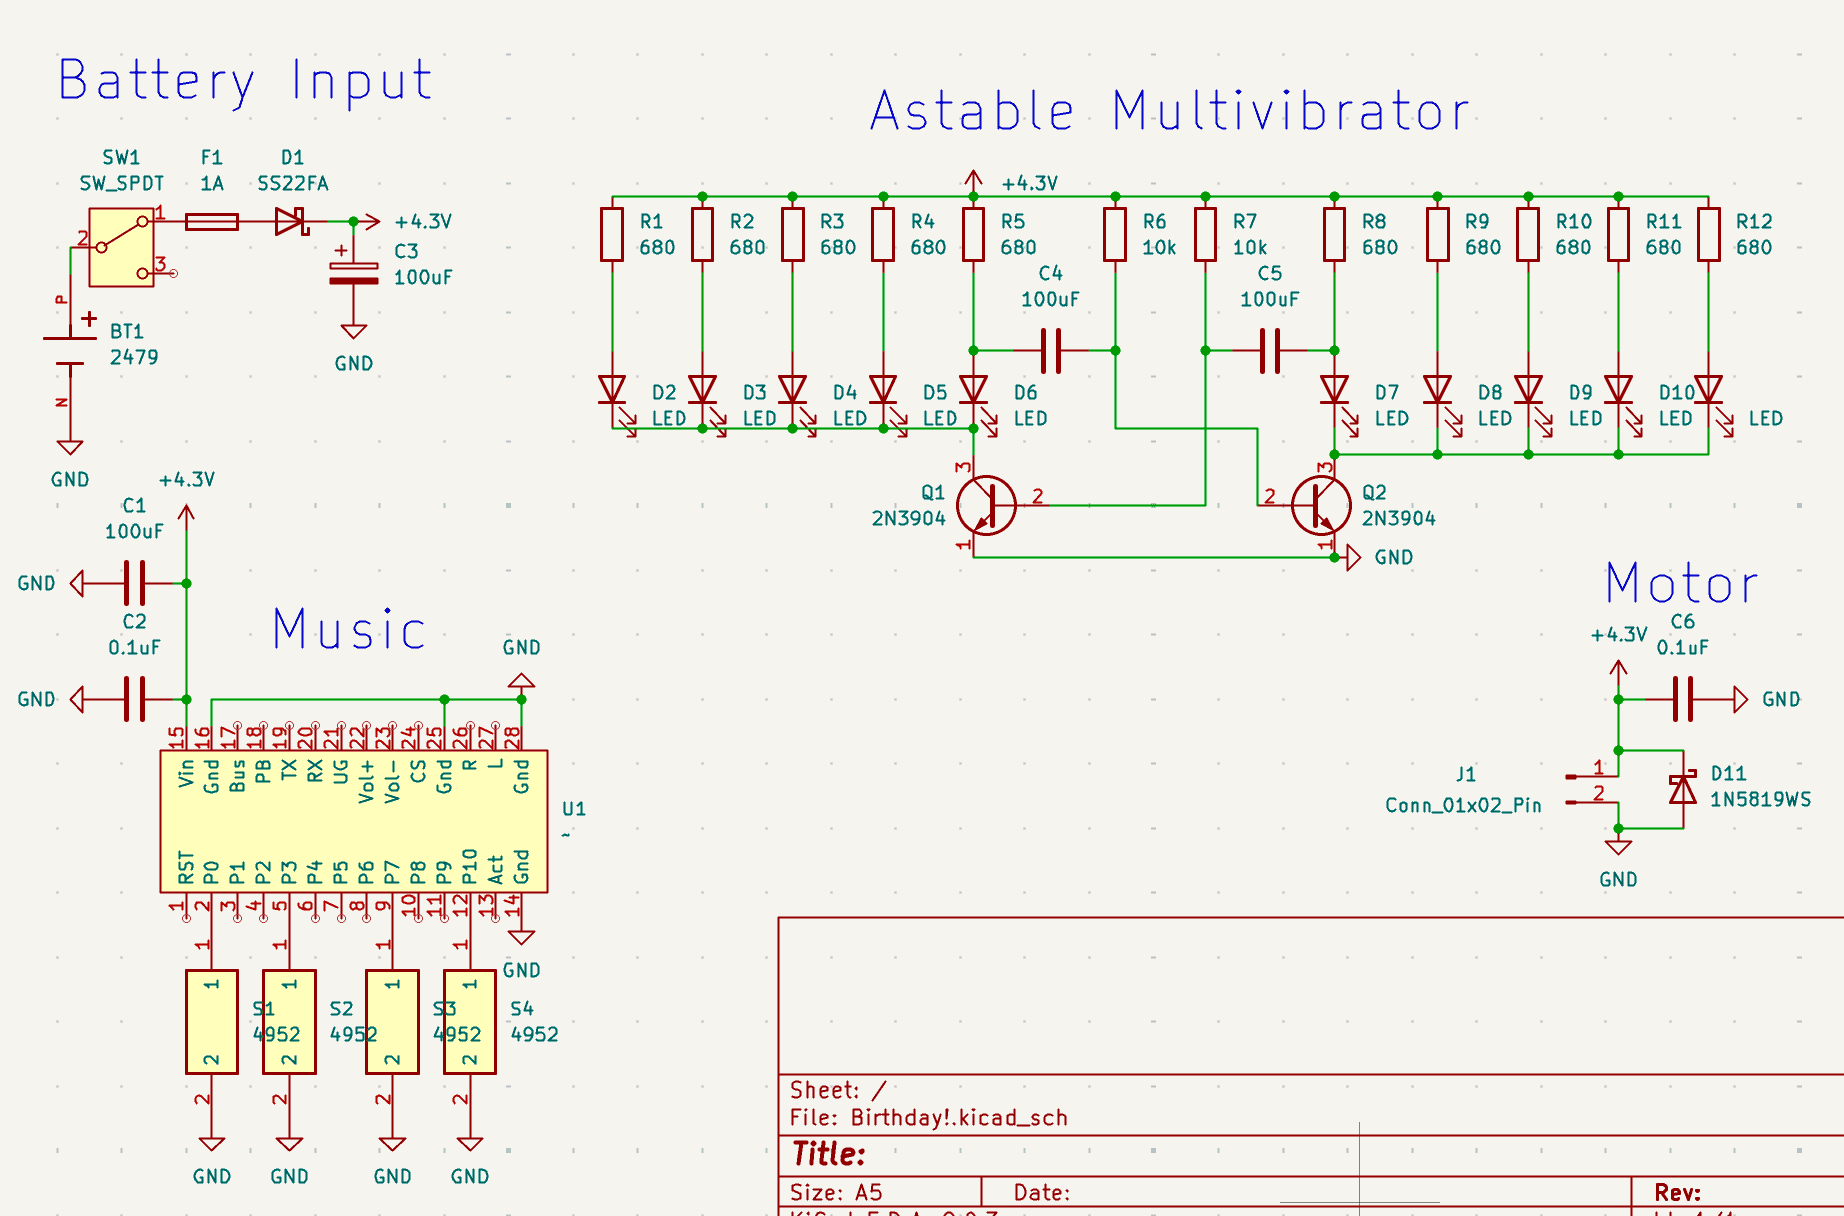Select transistor Q1 symbol
Screen dimensions: 1844x1216
click(x=986, y=505)
